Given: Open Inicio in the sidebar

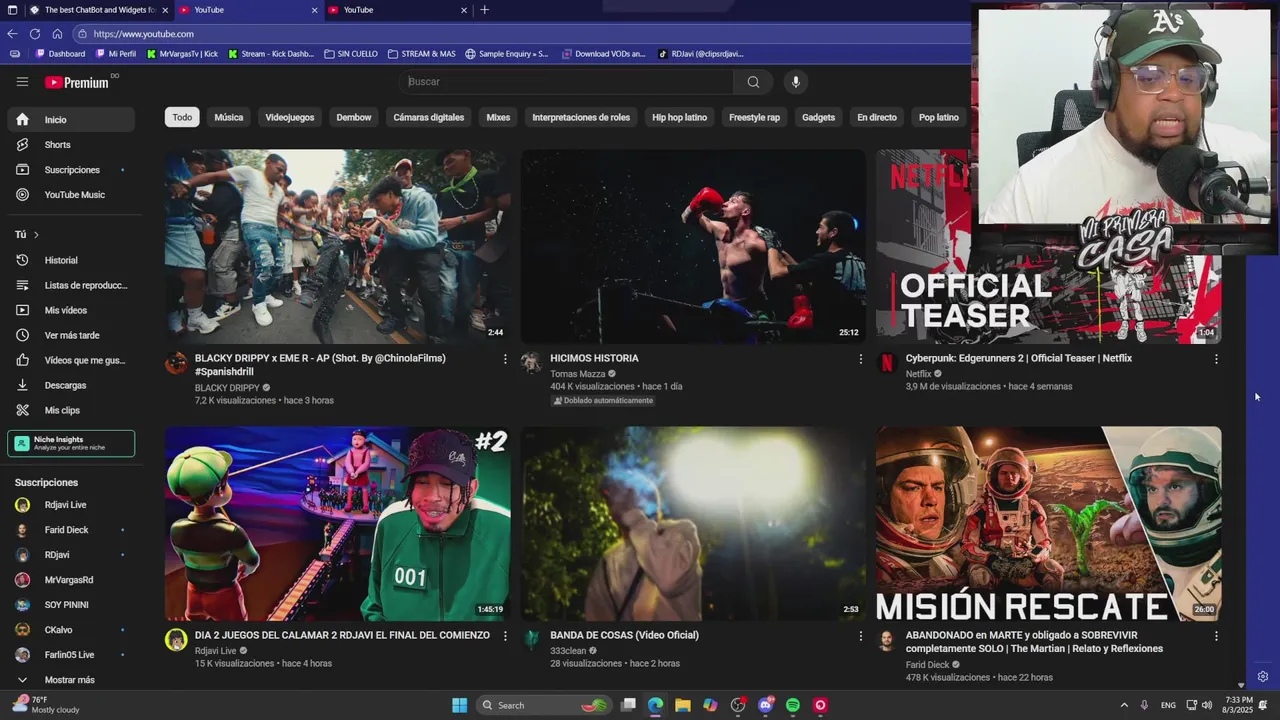Looking at the screenshot, I should (x=71, y=120).
